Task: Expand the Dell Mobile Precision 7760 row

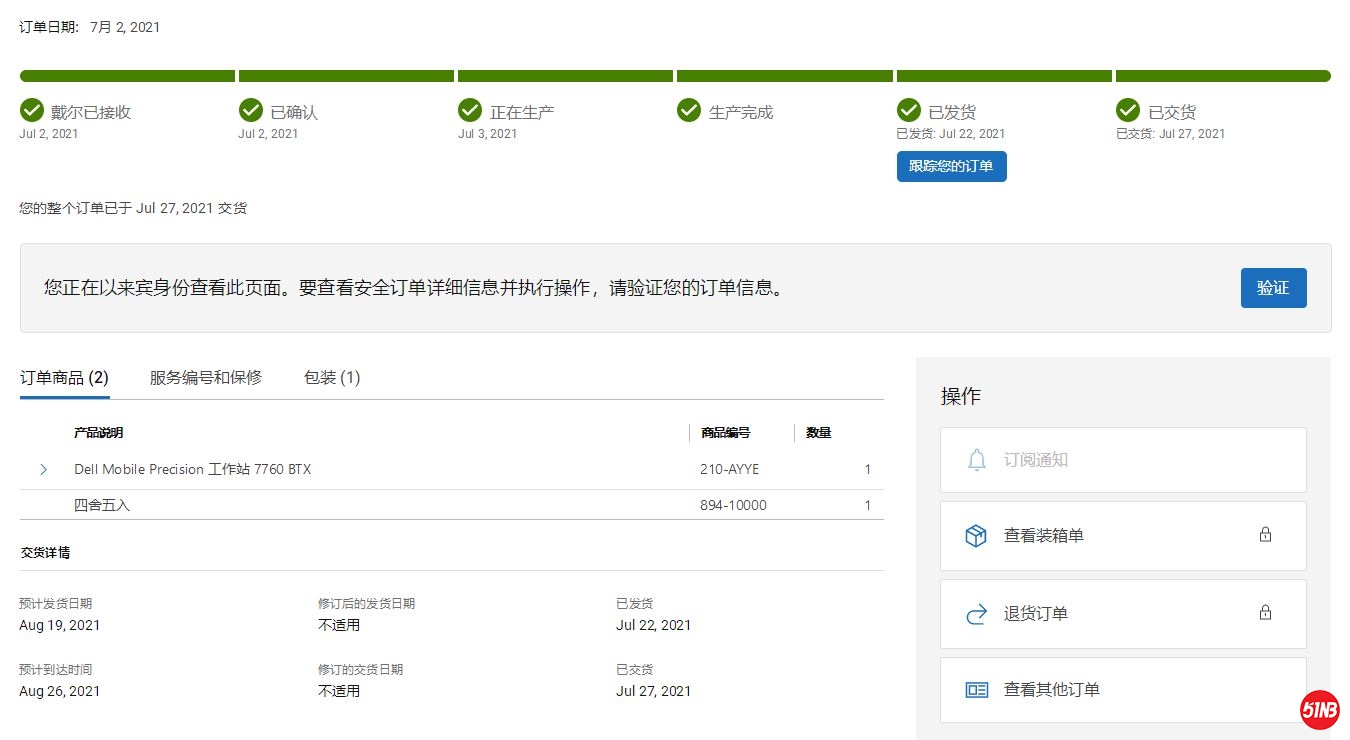Action: click(x=43, y=469)
